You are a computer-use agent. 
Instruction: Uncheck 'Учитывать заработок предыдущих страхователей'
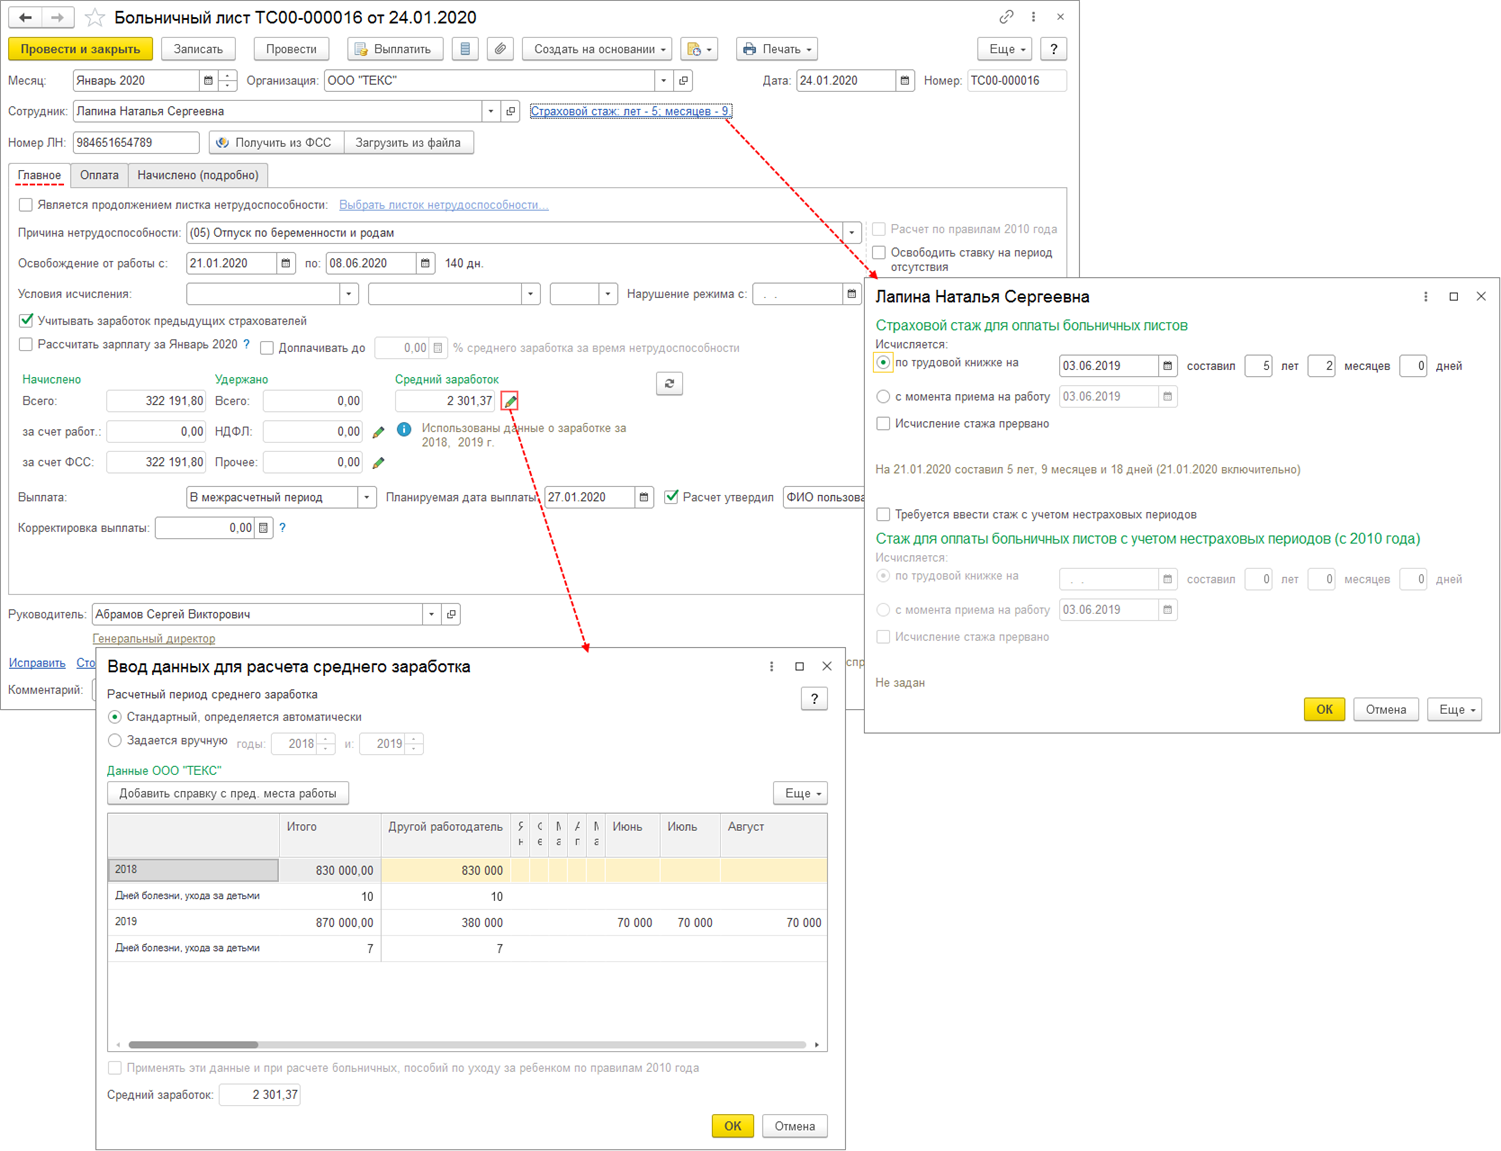coord(26,321)
